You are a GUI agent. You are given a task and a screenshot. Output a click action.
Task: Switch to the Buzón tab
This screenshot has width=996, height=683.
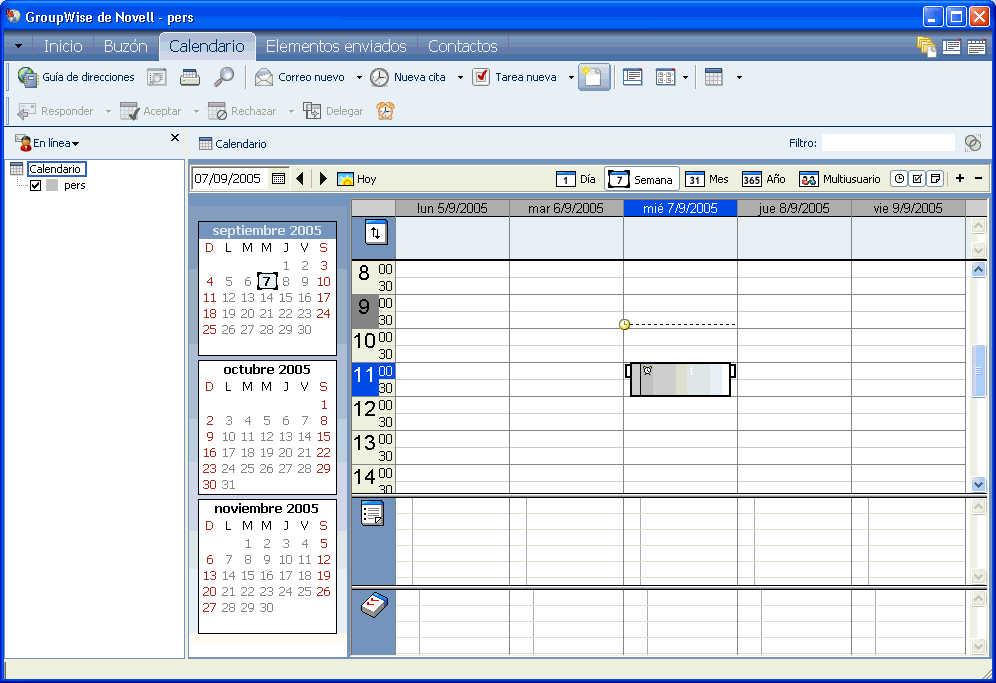click(126, 46)
